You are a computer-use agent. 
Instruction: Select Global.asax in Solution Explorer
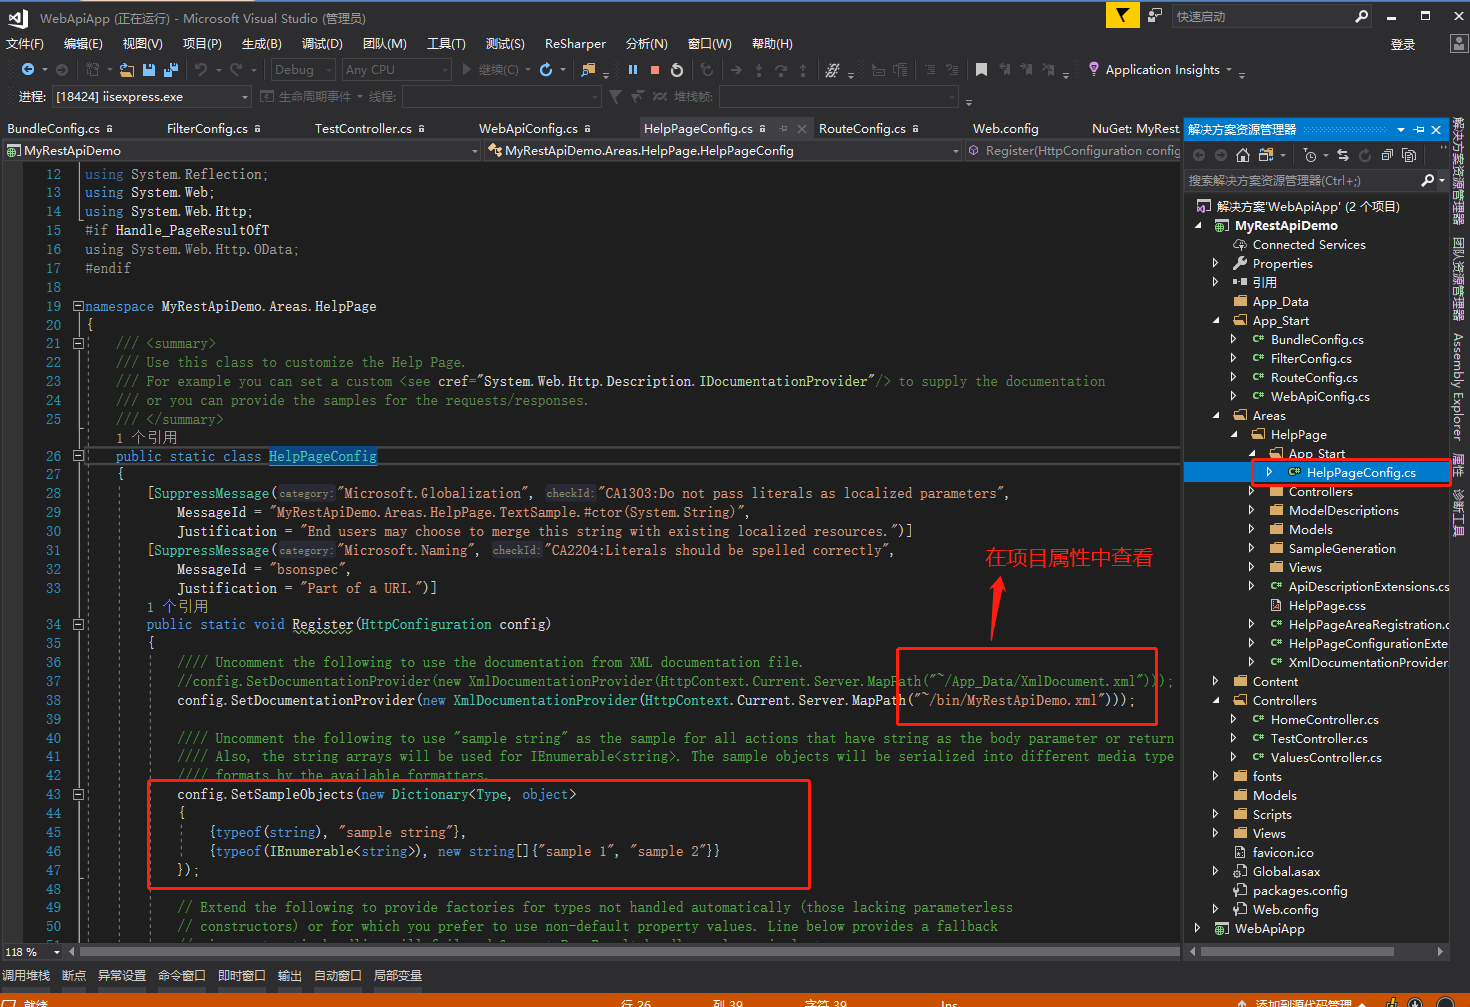click(x=1286, y=871)
